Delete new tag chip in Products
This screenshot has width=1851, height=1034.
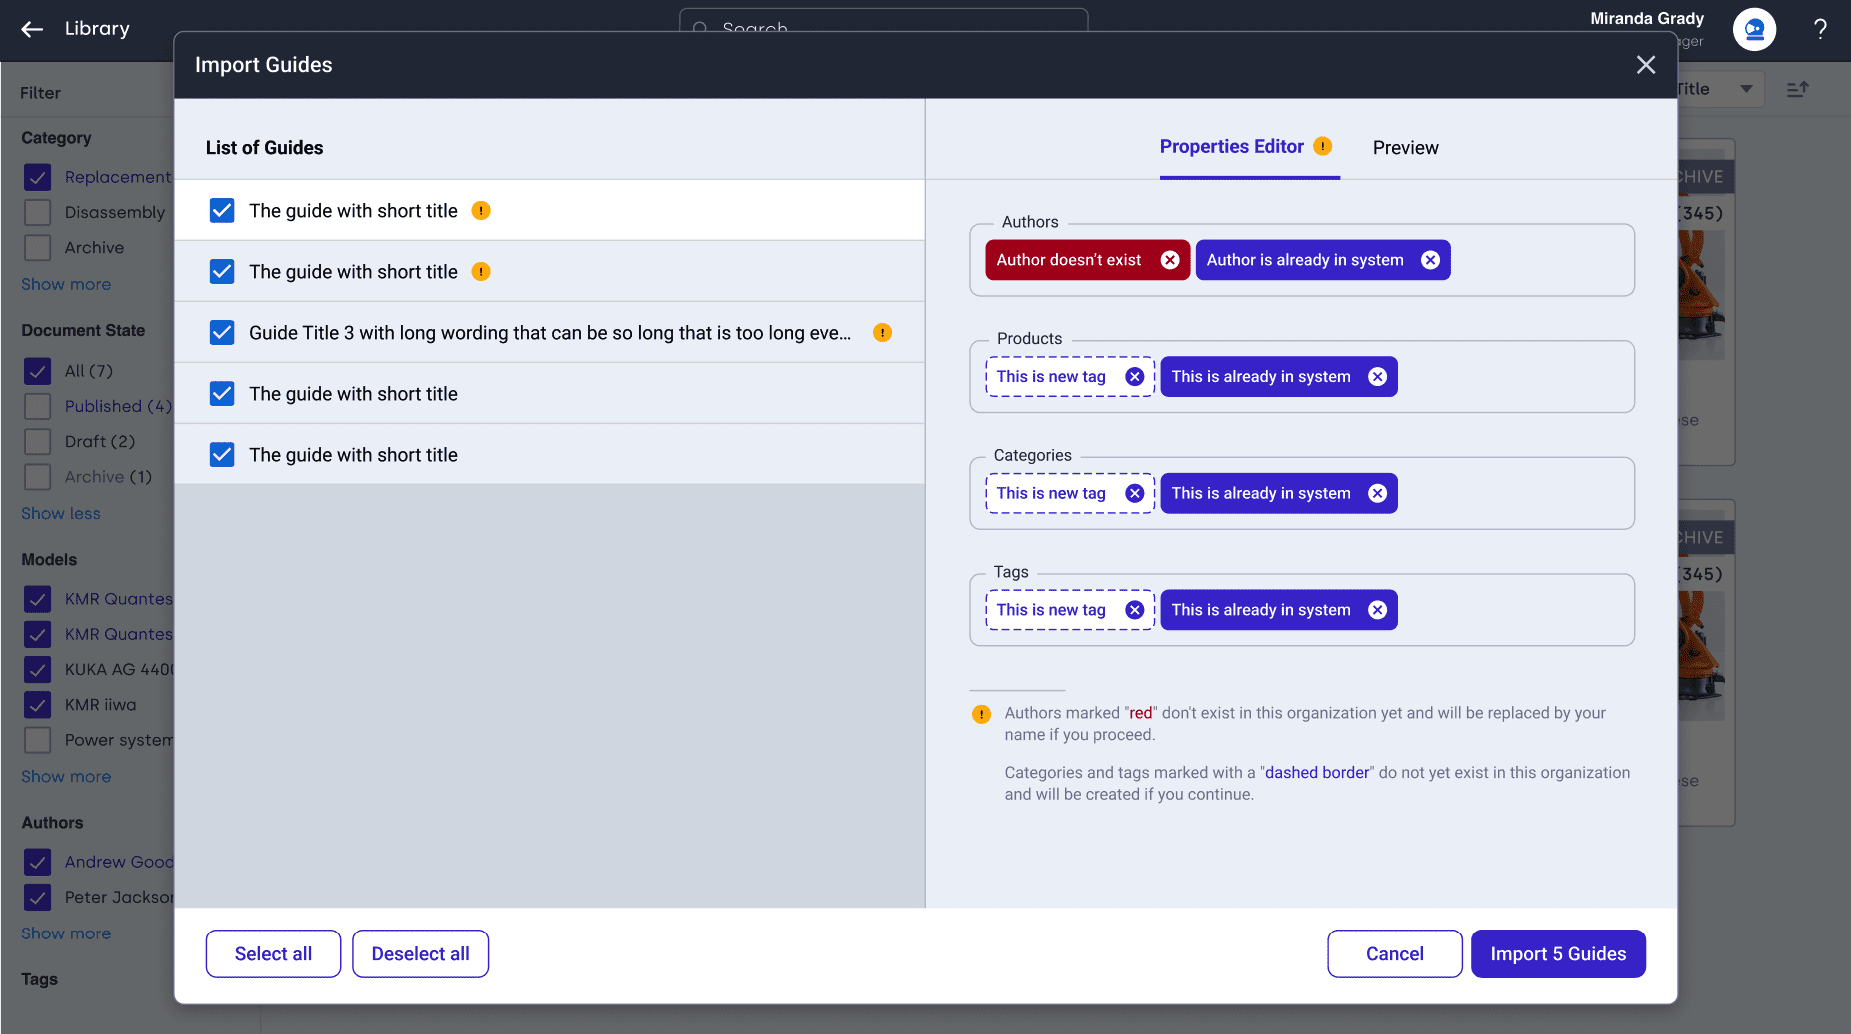pos(1134,377)
